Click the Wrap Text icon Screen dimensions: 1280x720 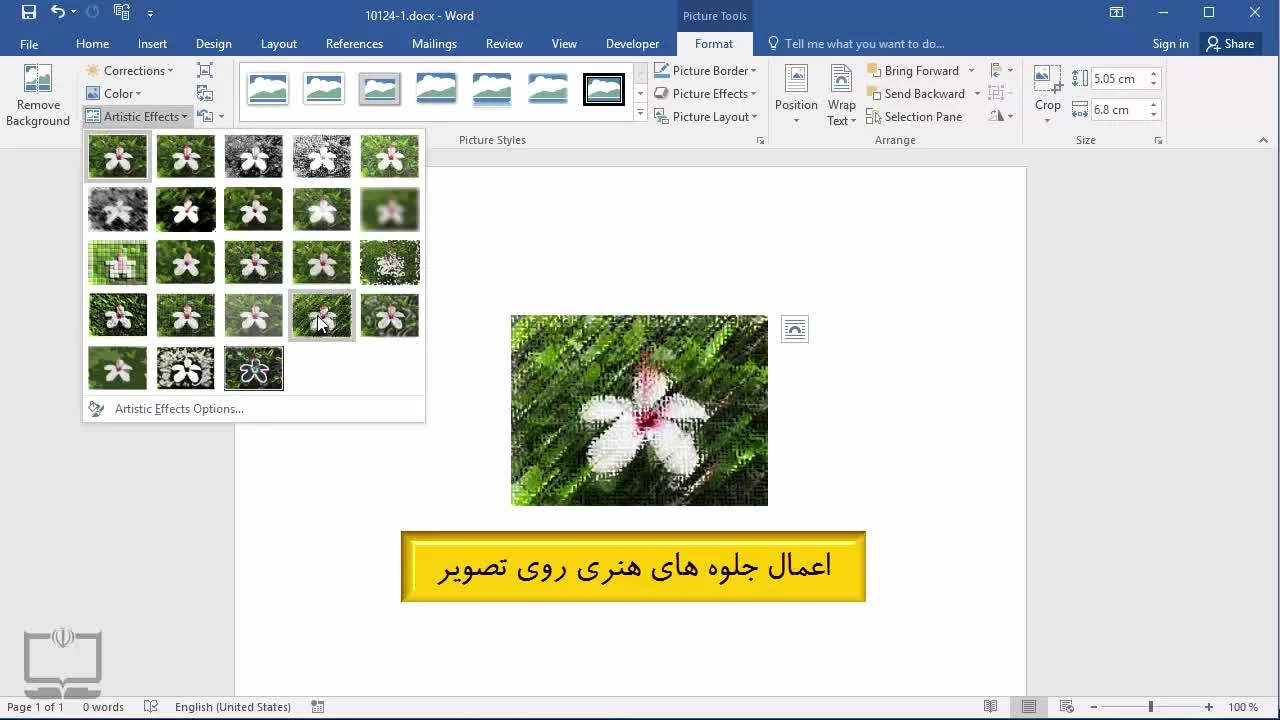point(841,80)
